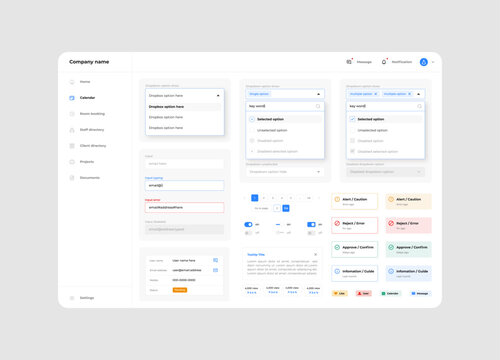Expand the closed dropdown below single-select list

pyautogui.click(x=285, y=172)
